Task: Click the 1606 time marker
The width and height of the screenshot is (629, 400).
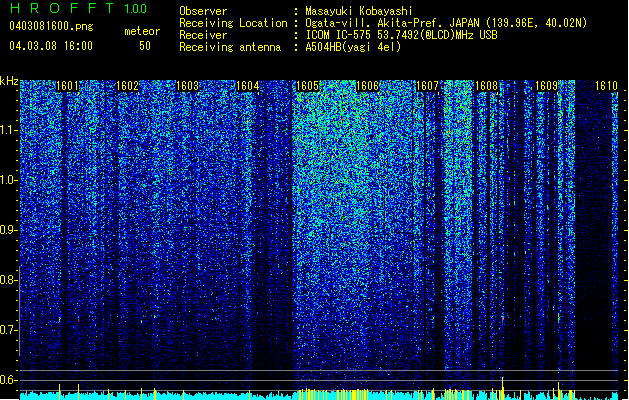Action: point(367,86)
